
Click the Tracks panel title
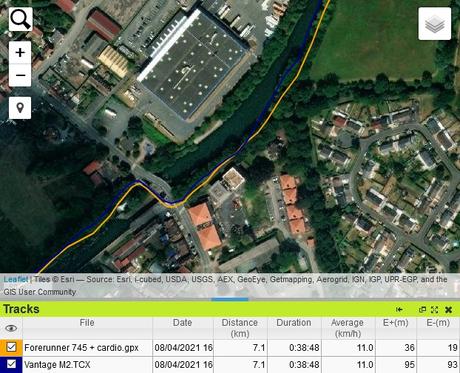(x=21, y=309)
